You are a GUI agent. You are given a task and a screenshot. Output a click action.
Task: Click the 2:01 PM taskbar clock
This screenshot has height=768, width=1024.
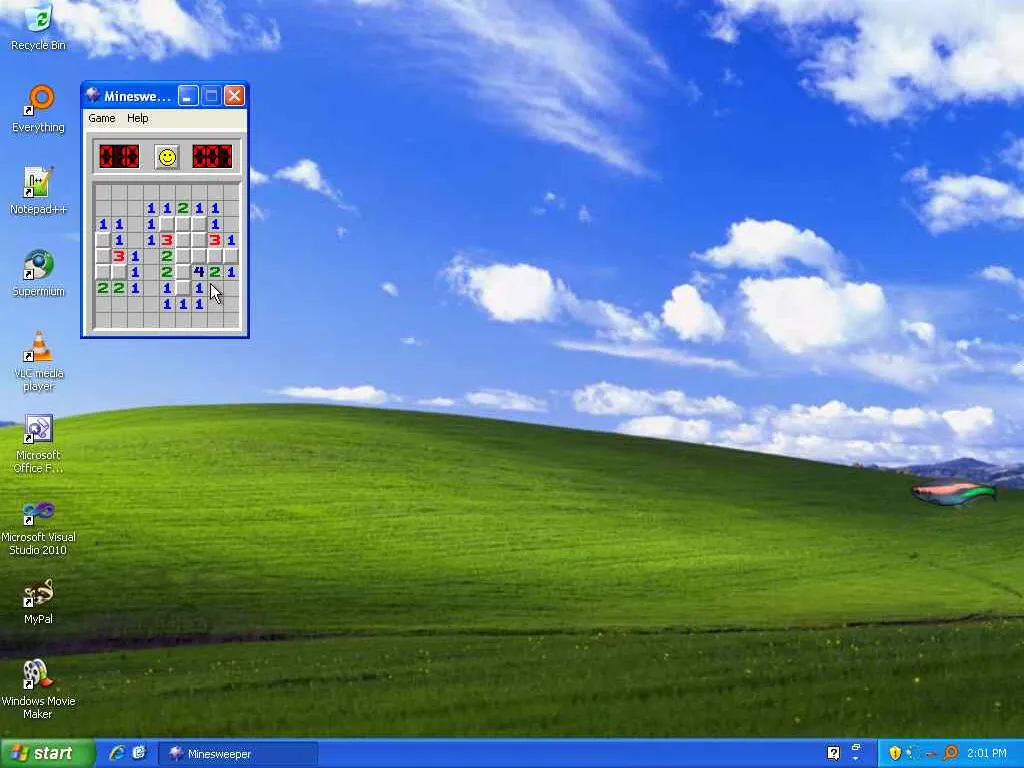[987, 754]
